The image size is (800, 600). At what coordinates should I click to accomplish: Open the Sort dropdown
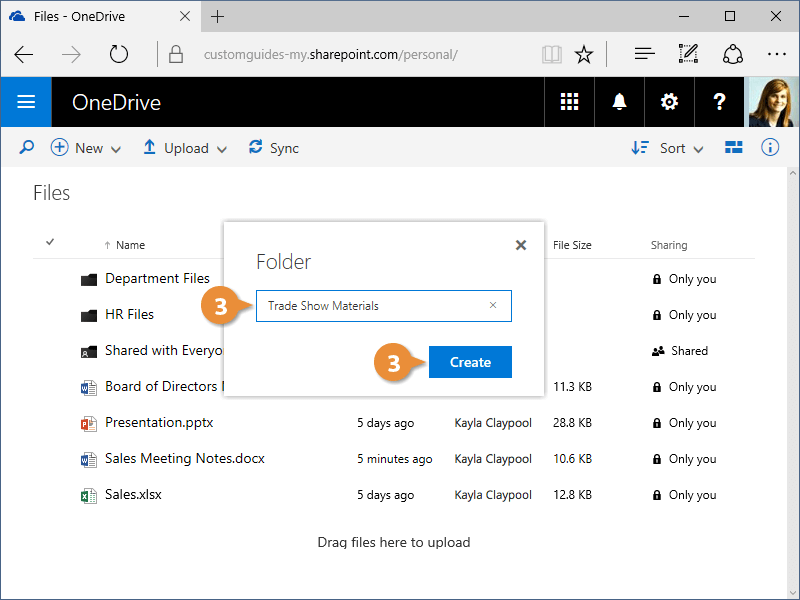[668, 148]
